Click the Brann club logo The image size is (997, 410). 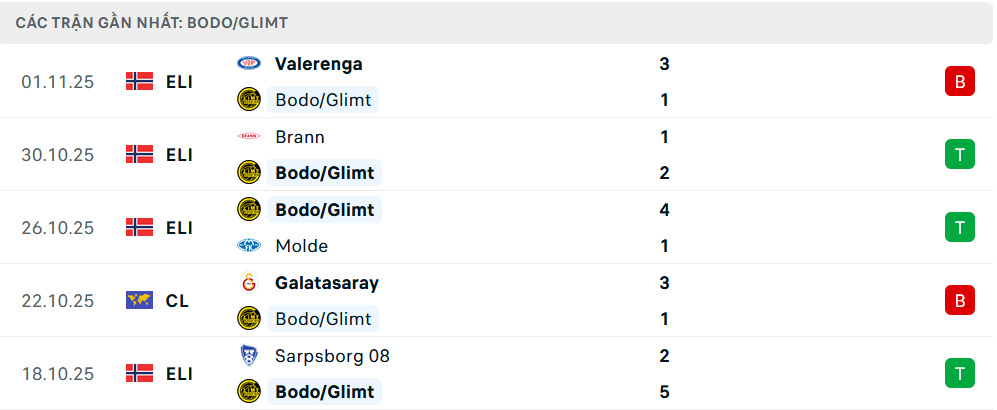click(x=248, y=137)
